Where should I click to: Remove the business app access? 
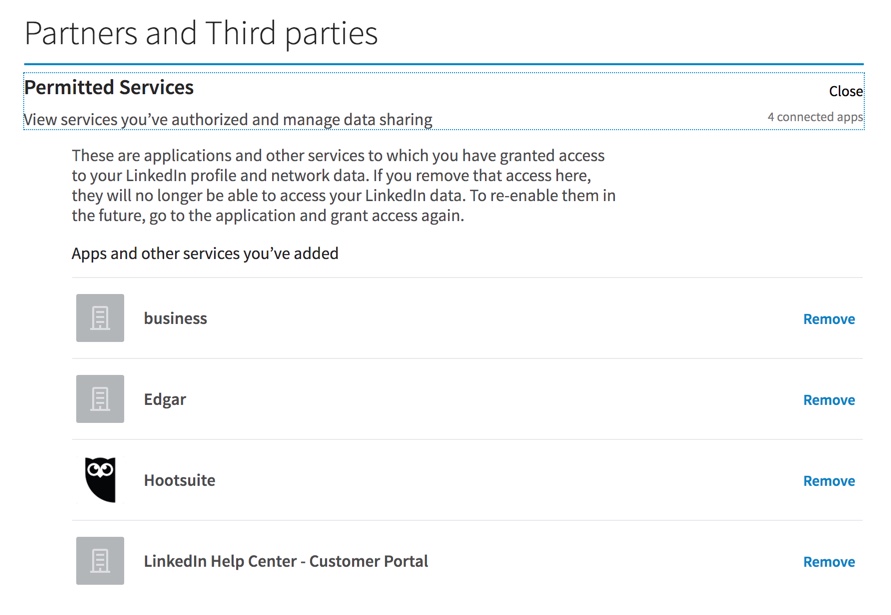click(829, 318)
